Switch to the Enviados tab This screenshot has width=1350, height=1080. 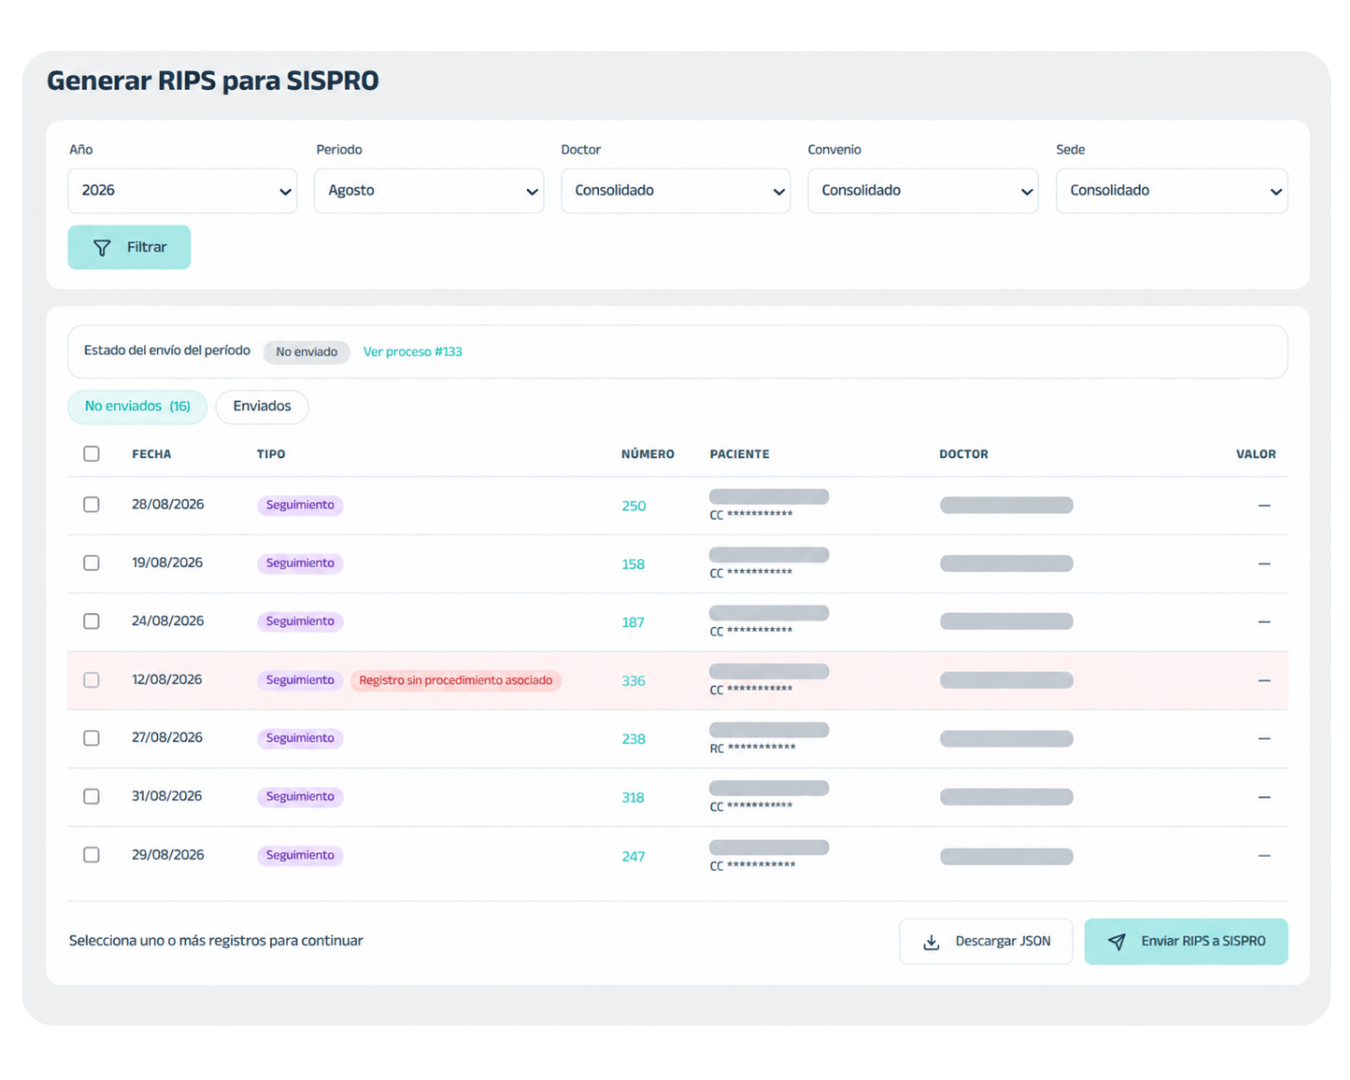[x=262, y=406]
